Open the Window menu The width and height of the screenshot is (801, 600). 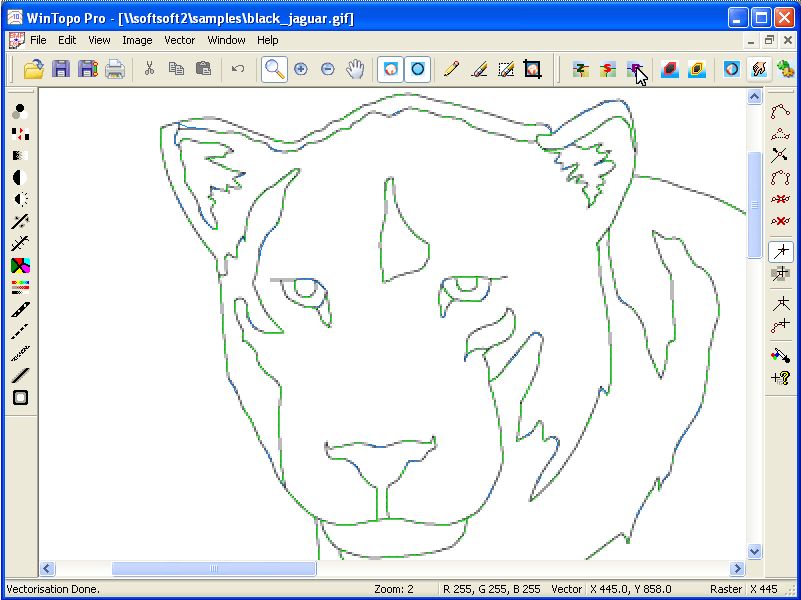tap(226, 40)
